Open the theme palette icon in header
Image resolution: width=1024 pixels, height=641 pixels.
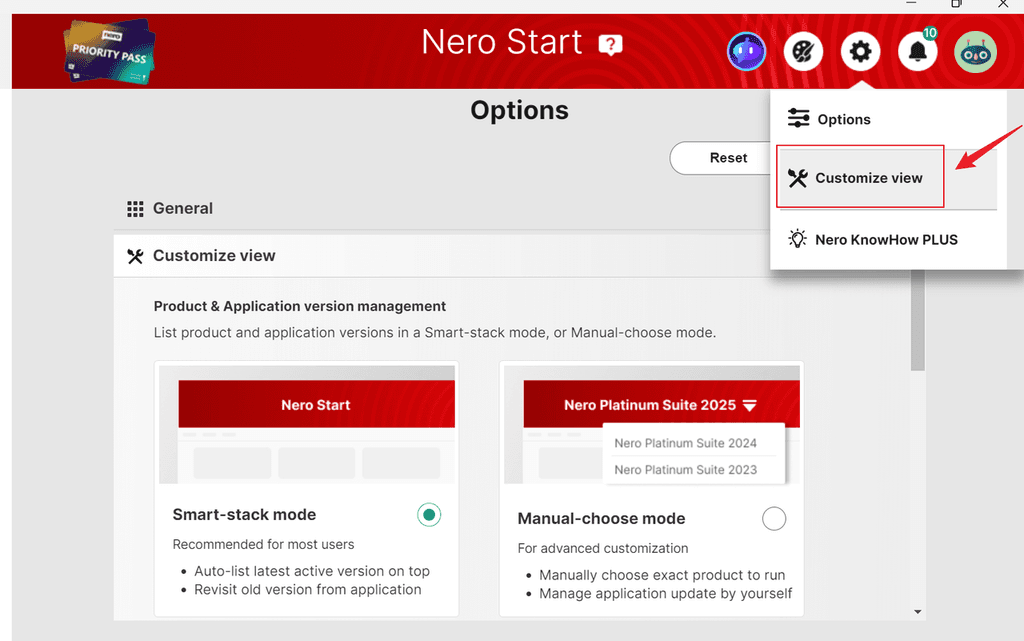(x=803, y=52)
